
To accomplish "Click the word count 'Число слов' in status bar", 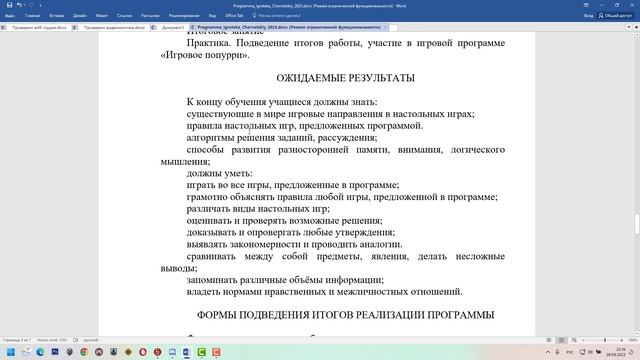I will (52, 340).
